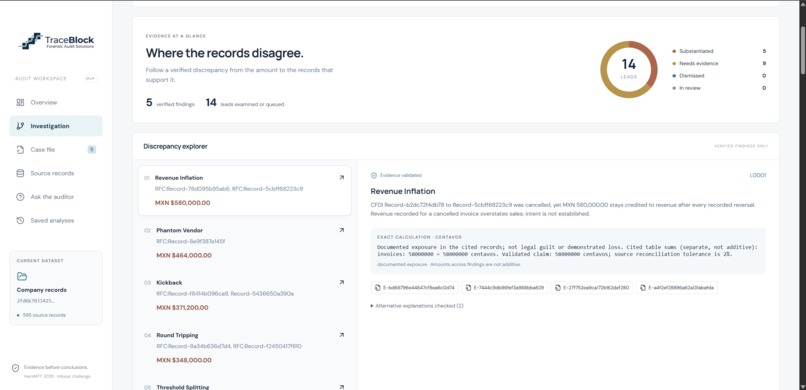Click the Evidence validated shield icon

tap(374, 175)
